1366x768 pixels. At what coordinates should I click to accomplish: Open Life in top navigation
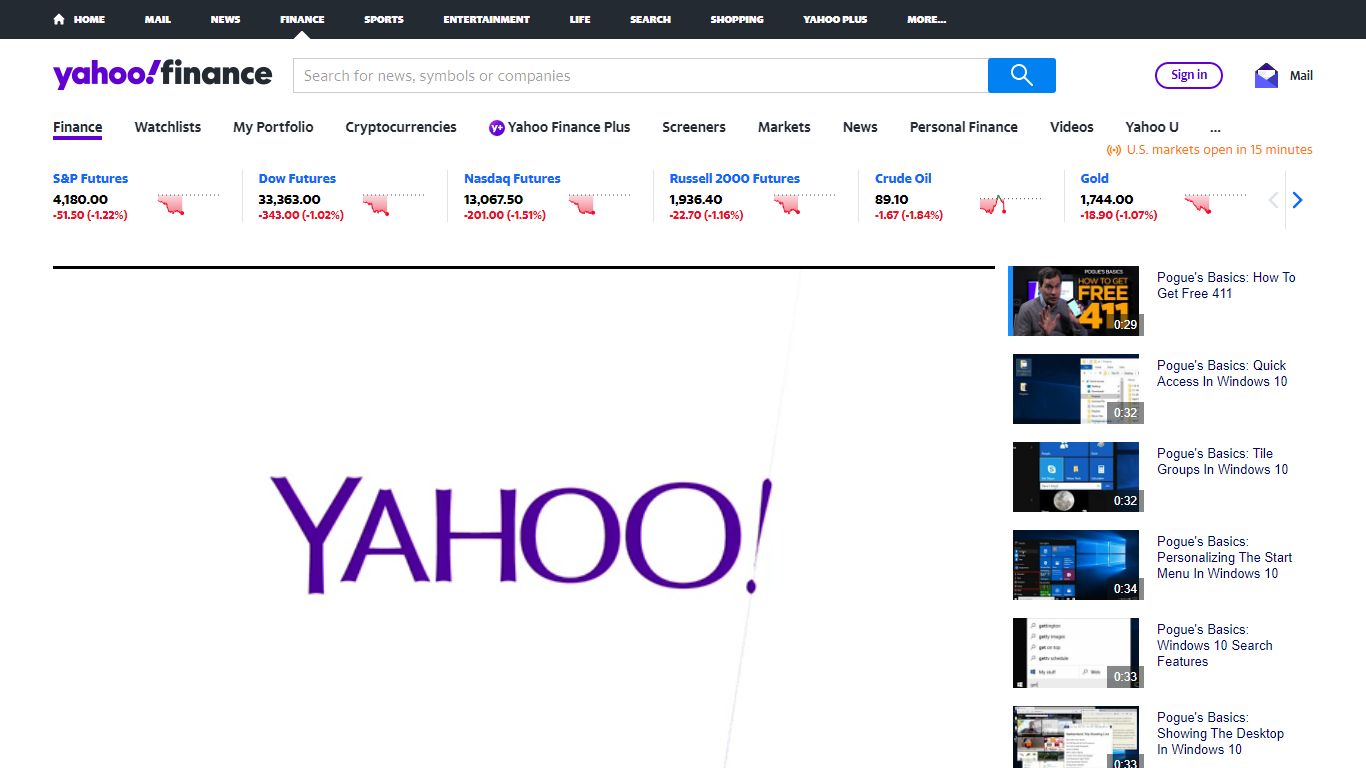point(580,19)
